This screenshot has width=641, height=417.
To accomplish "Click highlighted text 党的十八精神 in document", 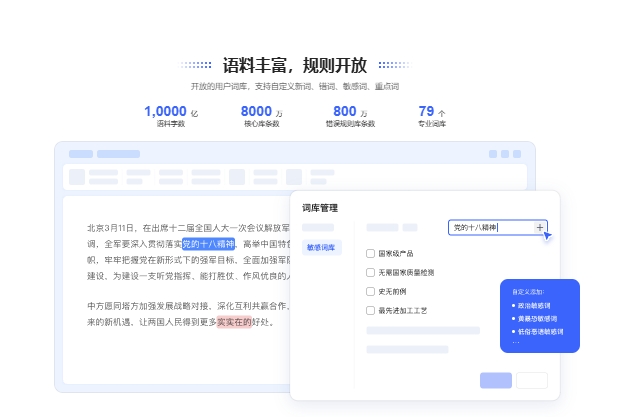I will (x=207, y=243).
